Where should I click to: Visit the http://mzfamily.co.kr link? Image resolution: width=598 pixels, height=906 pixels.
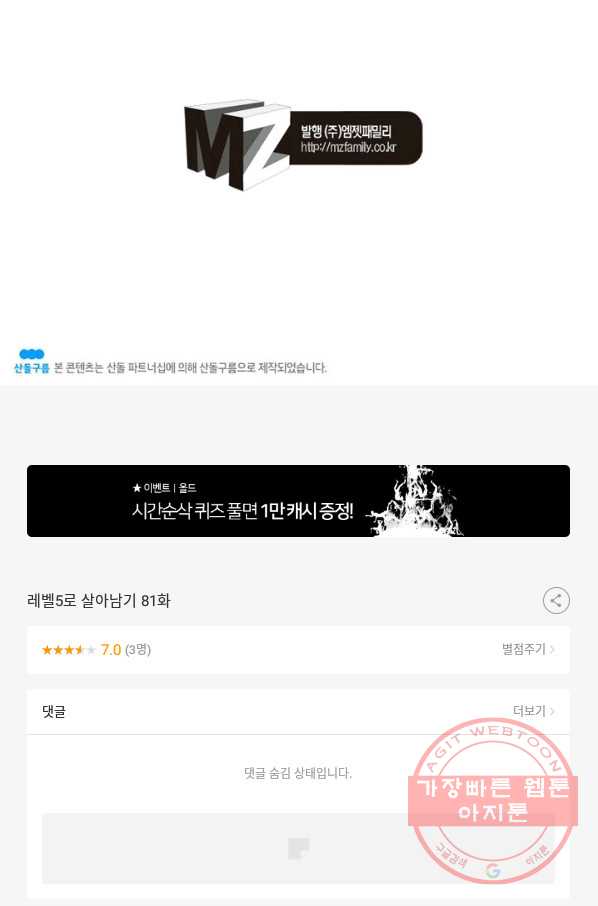tap(348, 147)
